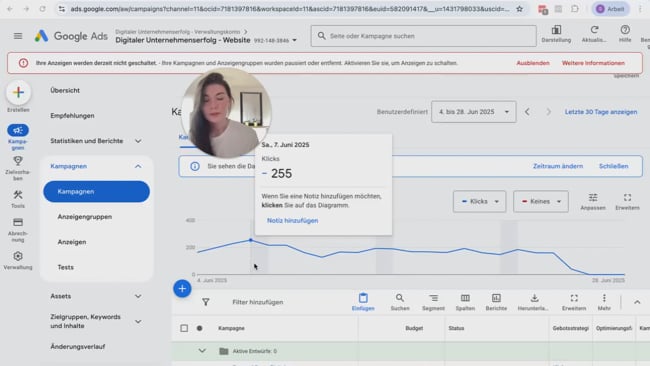
Task: Open Änderungsverlauf menu item
Action: (x=78, y=347)
